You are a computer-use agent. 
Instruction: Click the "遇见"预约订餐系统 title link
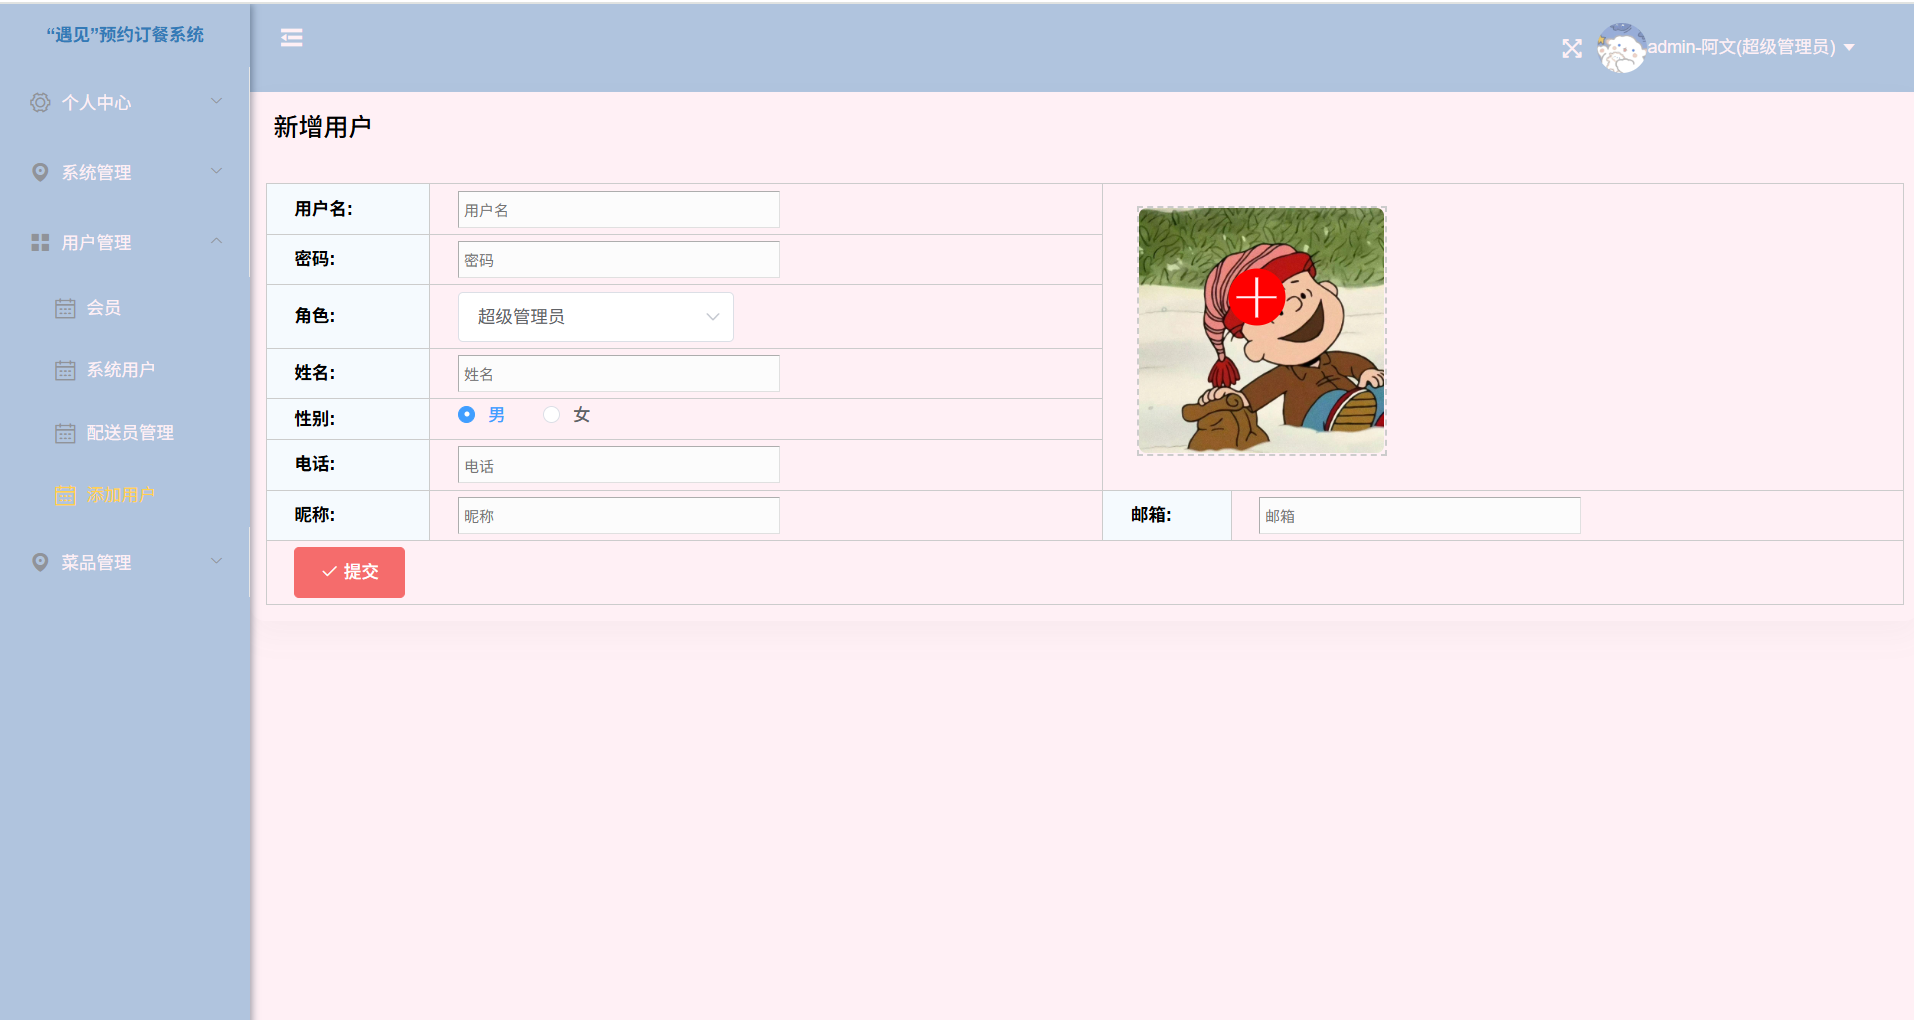click(x=125, y=35)
